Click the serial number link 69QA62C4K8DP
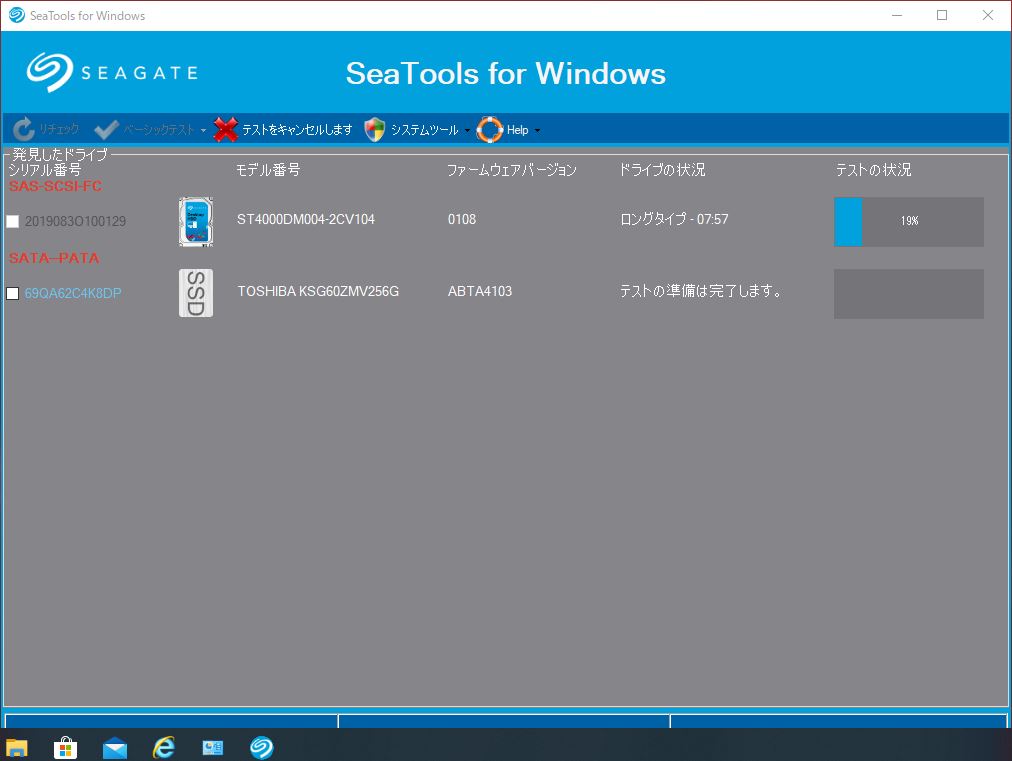Viewport: 1012px width, 761px height. (73, 293)
